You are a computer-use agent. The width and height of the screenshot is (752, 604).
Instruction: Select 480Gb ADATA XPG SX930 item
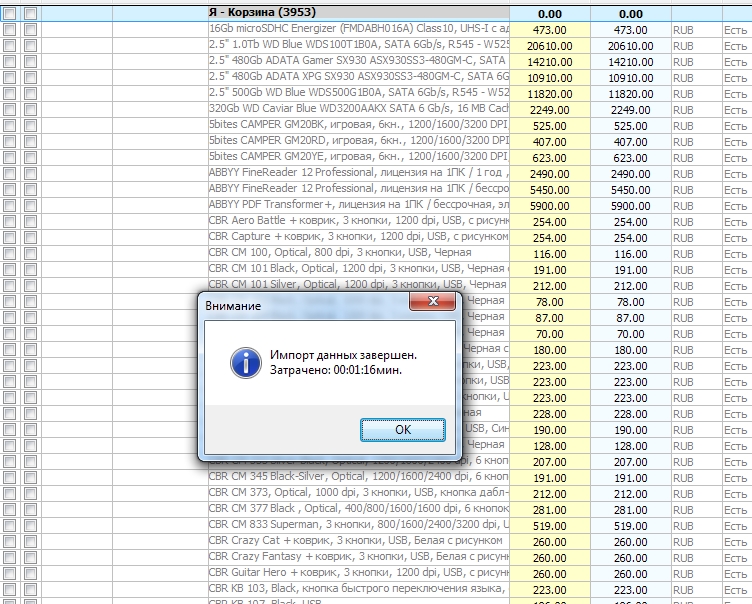[359, 77]
